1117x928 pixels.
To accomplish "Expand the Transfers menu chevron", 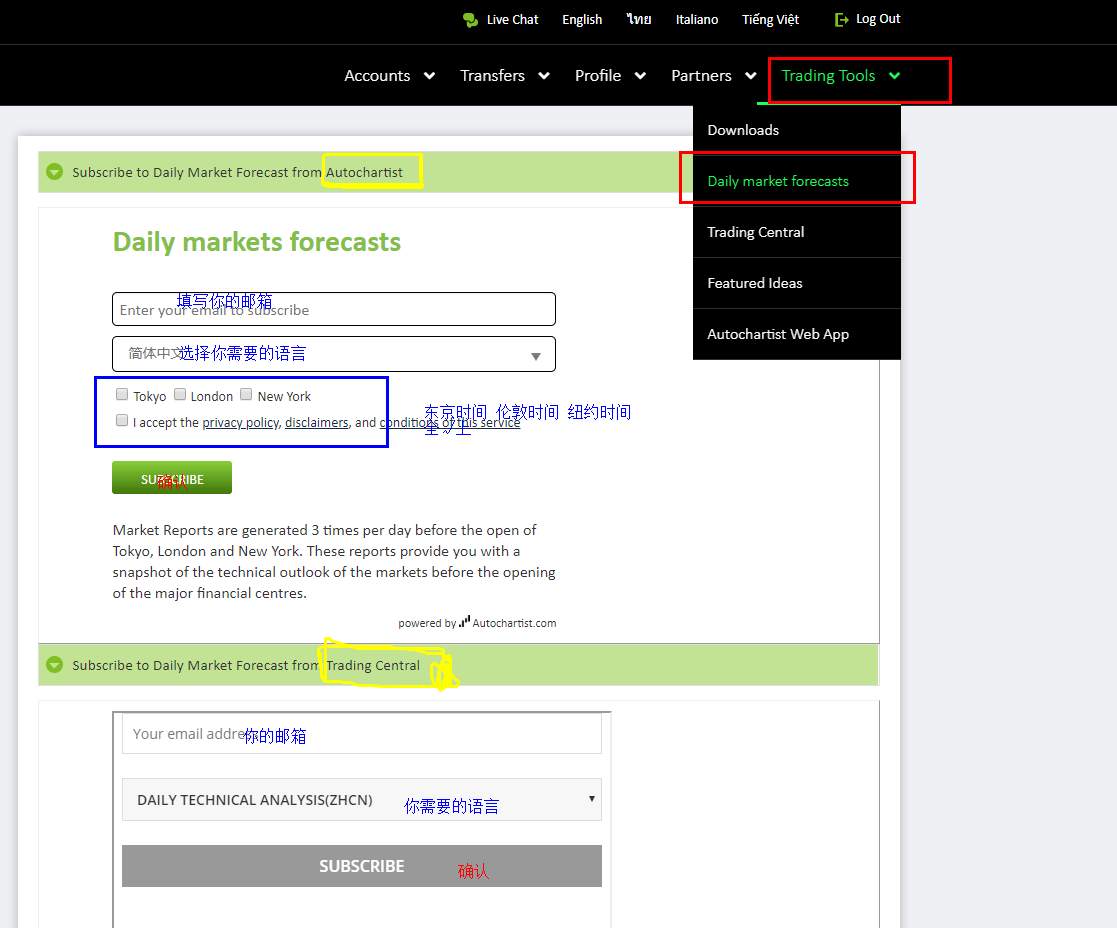I will (544, 75).
